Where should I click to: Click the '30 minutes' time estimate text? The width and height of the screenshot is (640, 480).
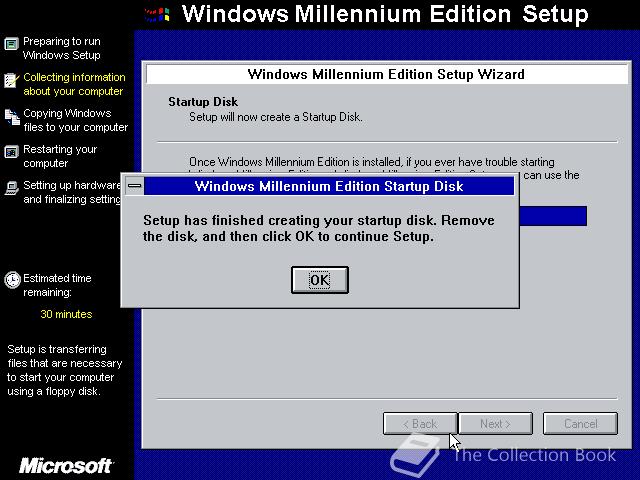tap(66, 314)
